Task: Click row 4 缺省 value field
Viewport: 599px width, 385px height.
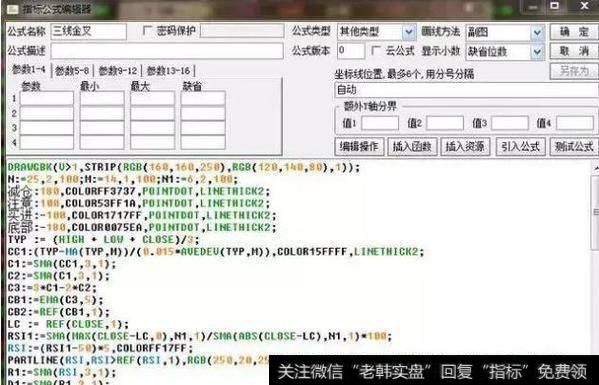Action: click(203, 142)
